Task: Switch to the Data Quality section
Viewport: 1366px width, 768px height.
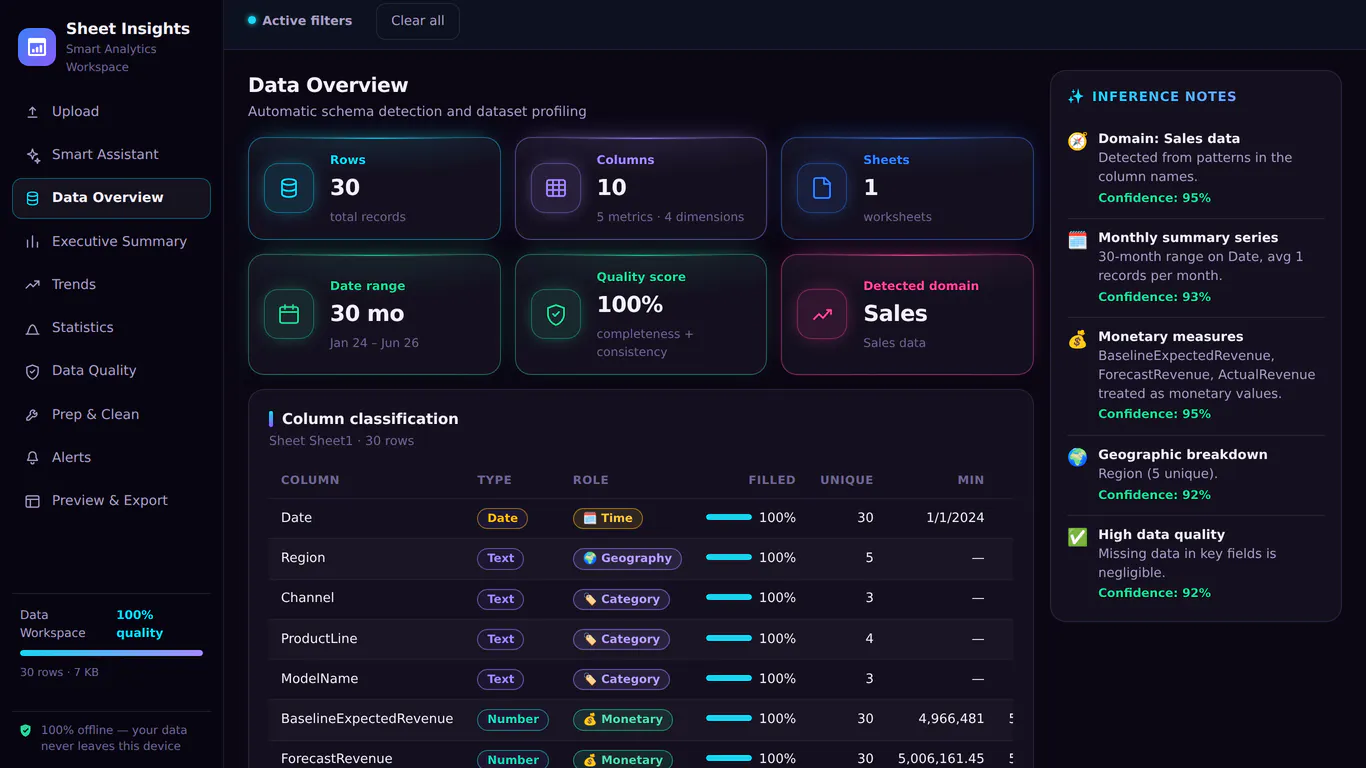Action: tap(111, 371)
